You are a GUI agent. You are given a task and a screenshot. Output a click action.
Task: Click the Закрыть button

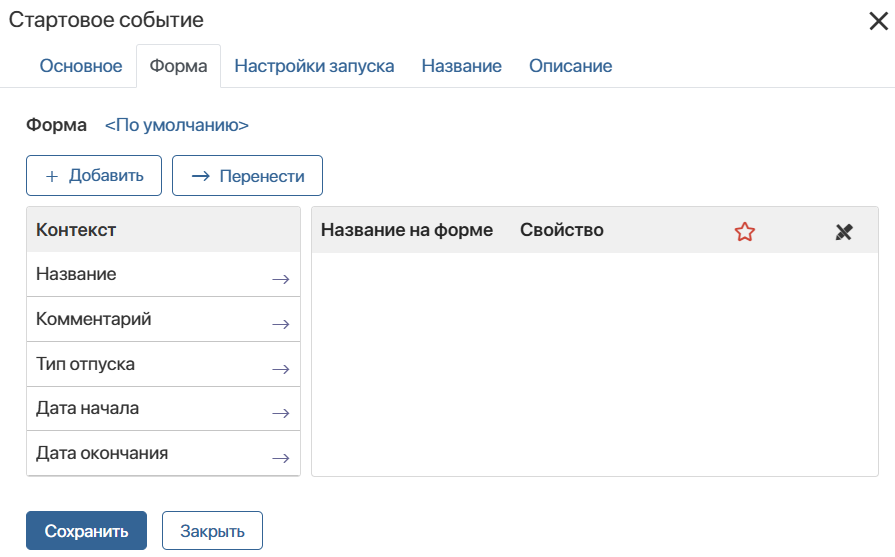[x=212, y=531]
